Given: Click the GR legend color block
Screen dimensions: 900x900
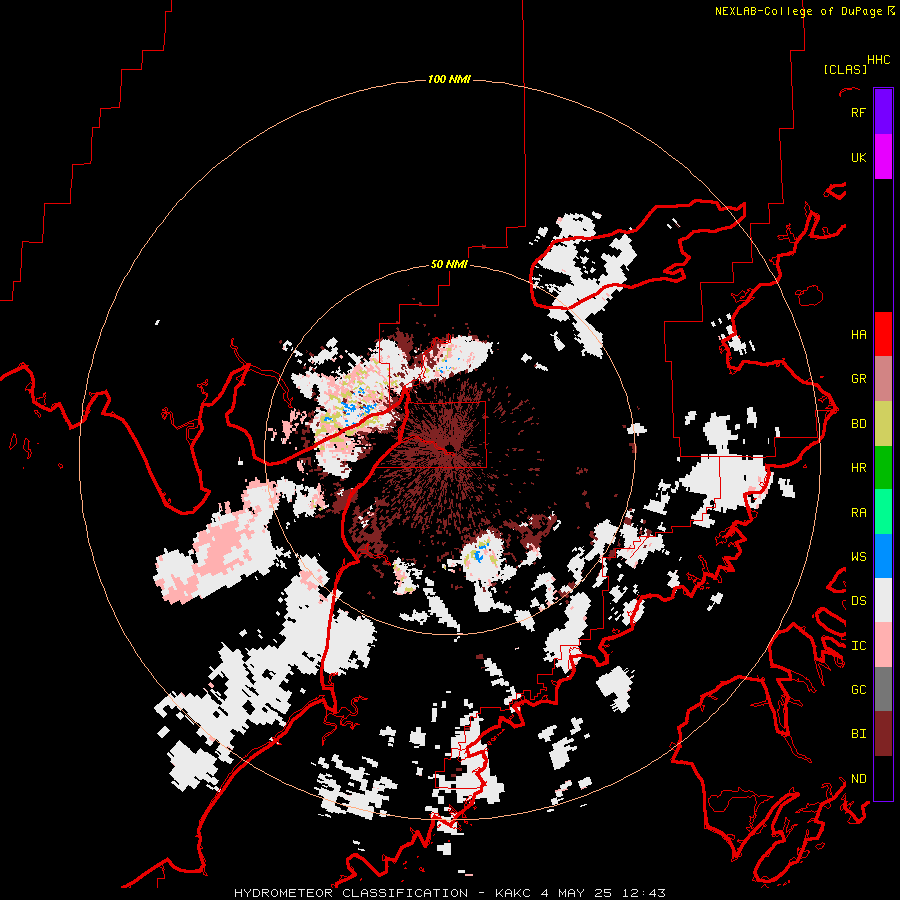Looking at the screenshot, I should click(x=883, y=378).
